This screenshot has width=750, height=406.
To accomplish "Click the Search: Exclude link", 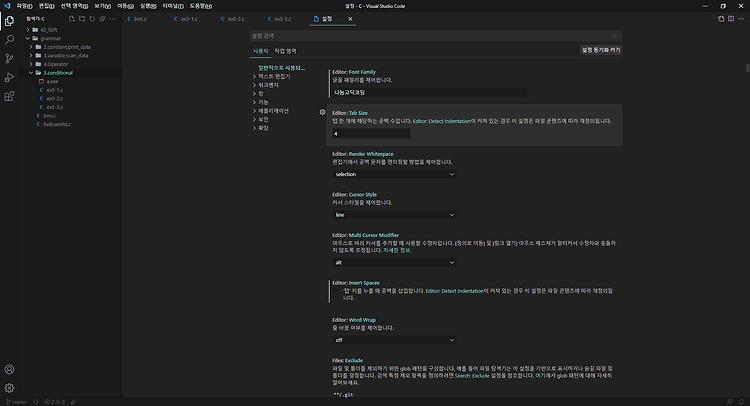I will [x=472, y=375].
